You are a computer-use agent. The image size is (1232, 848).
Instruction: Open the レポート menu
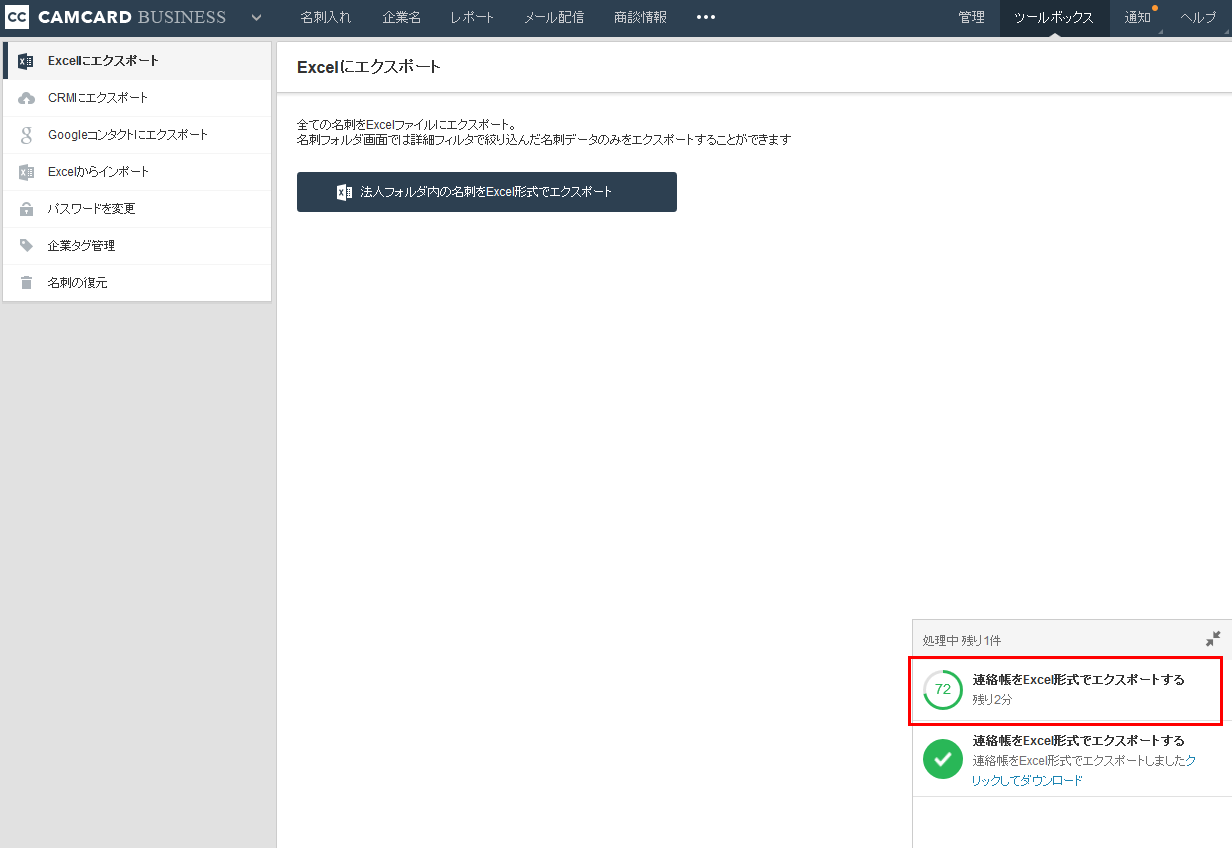pyautogui.click(x=472, y=17)
